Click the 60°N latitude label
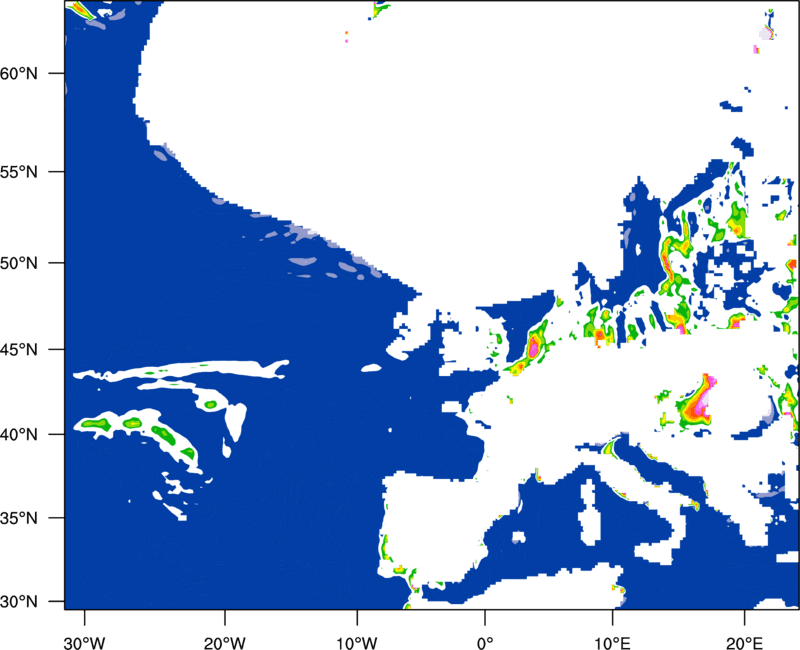Screen dimensions: 800x650 tap(19, 73)
